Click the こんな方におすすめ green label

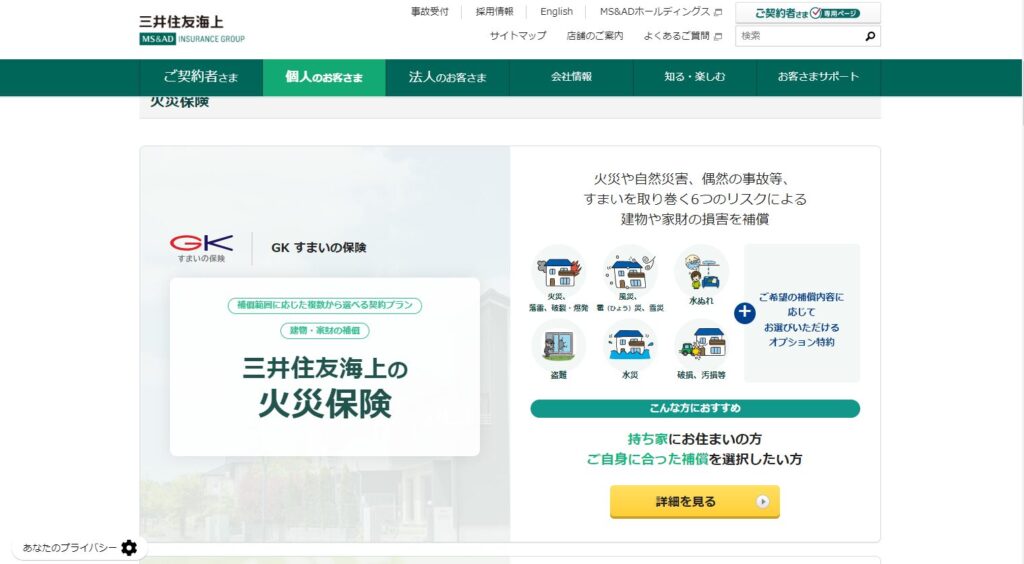click(695, 408)
